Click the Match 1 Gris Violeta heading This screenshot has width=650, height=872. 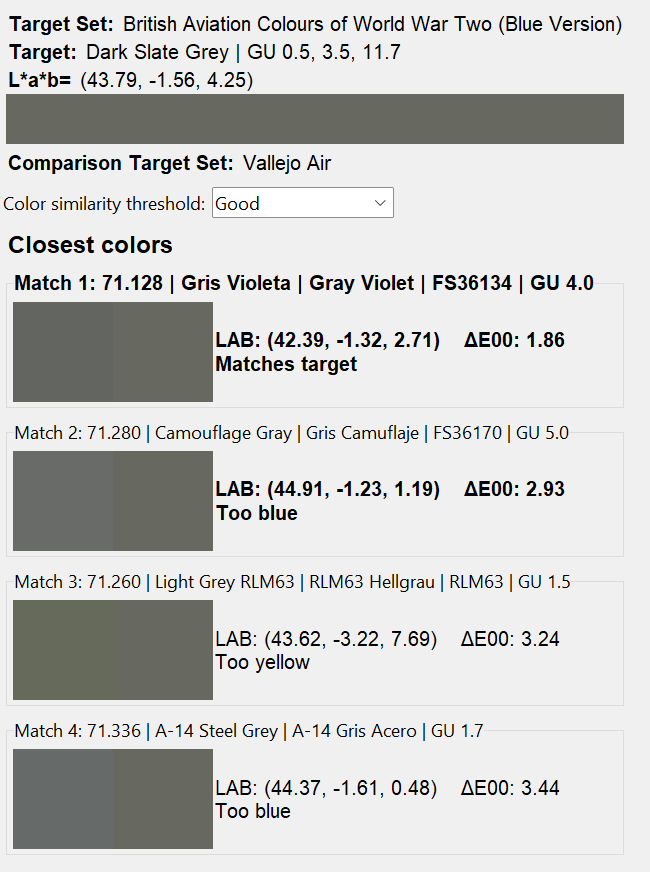(304, 283)
